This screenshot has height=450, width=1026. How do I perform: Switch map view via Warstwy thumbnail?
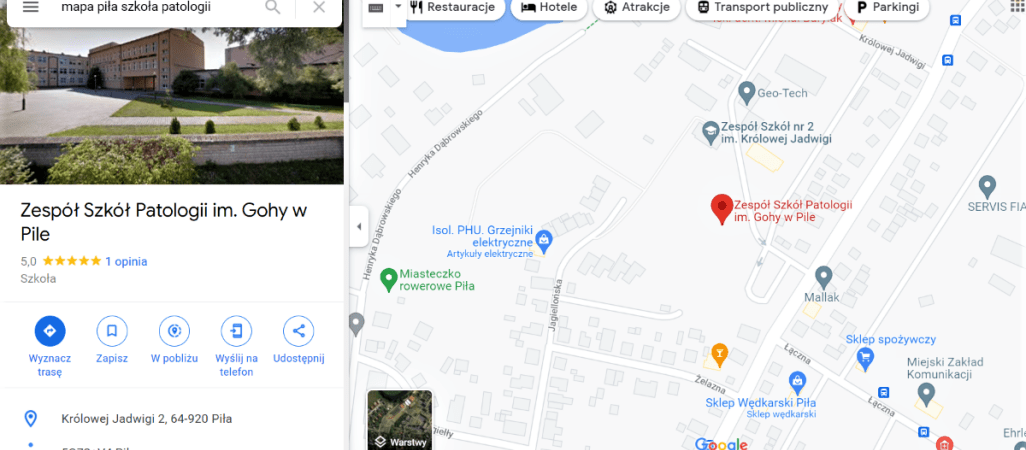(x=400, y=420)
